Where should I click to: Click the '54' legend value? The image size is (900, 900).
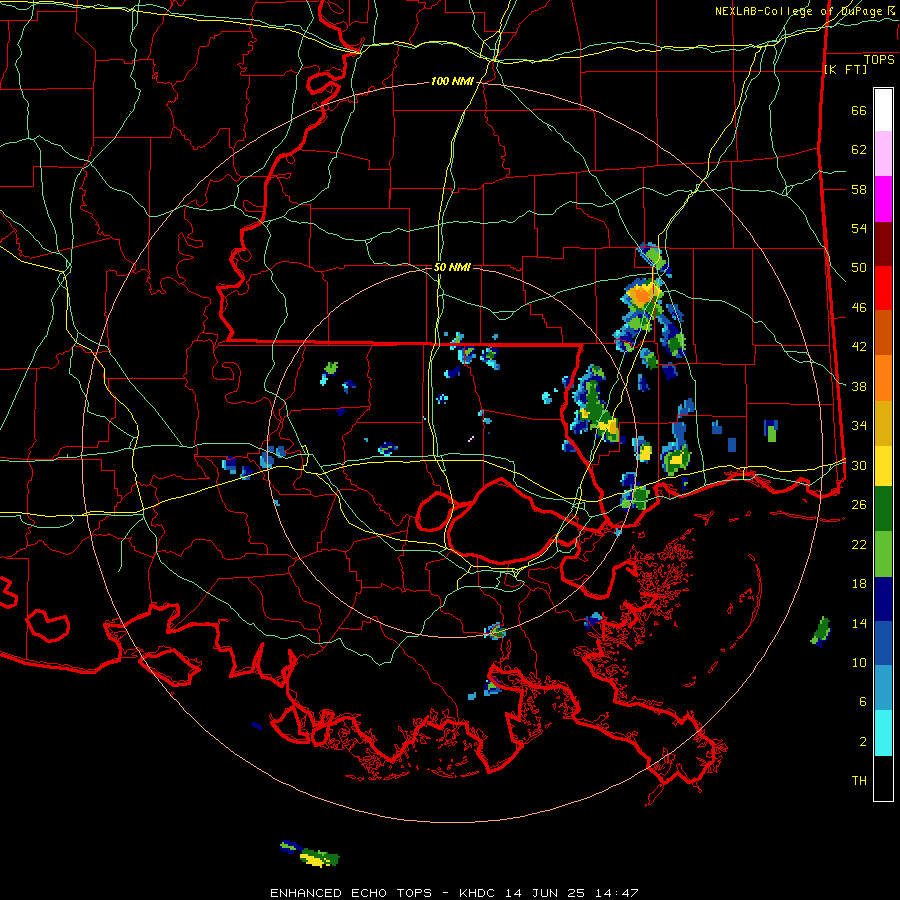click(x=859, y=228)
